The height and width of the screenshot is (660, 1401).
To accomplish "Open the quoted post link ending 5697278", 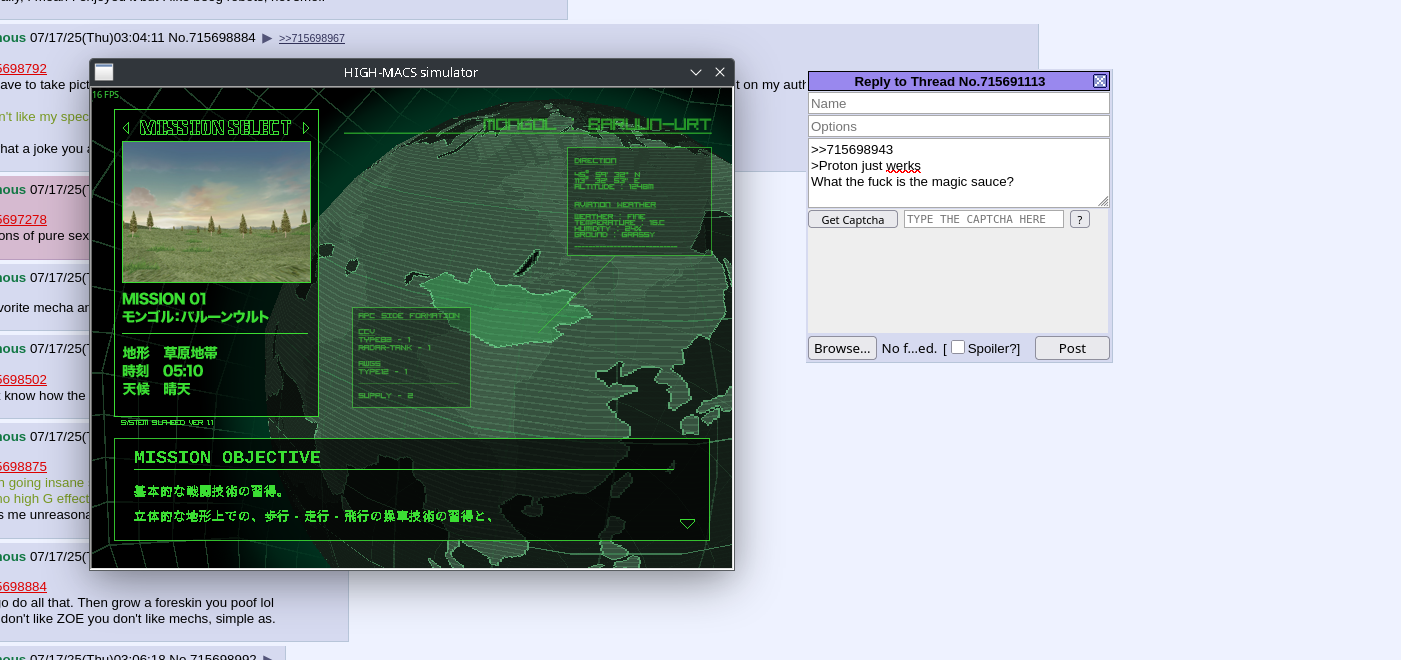I will click(x=23, y=220).
